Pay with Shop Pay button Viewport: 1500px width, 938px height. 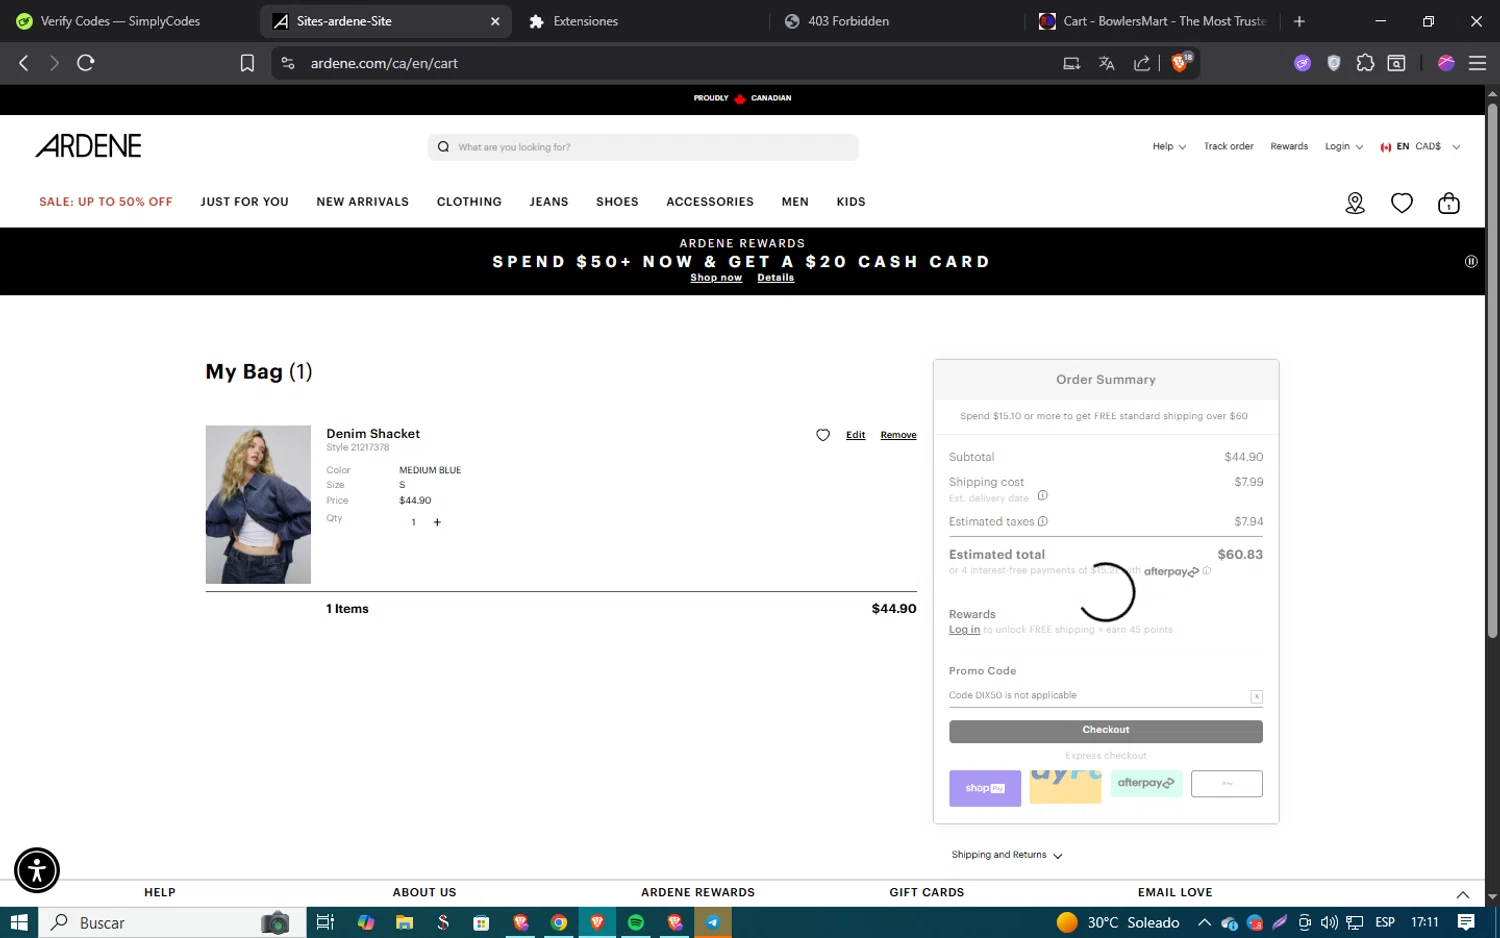985,788
